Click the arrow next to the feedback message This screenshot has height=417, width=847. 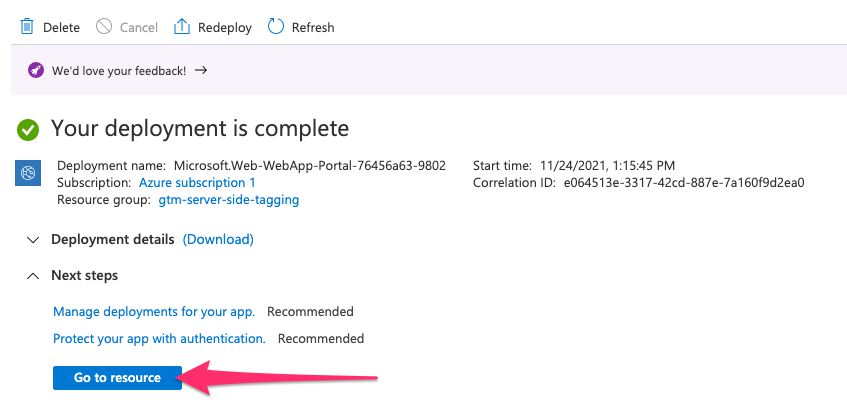pyautogui.click(x=201, y=70)
